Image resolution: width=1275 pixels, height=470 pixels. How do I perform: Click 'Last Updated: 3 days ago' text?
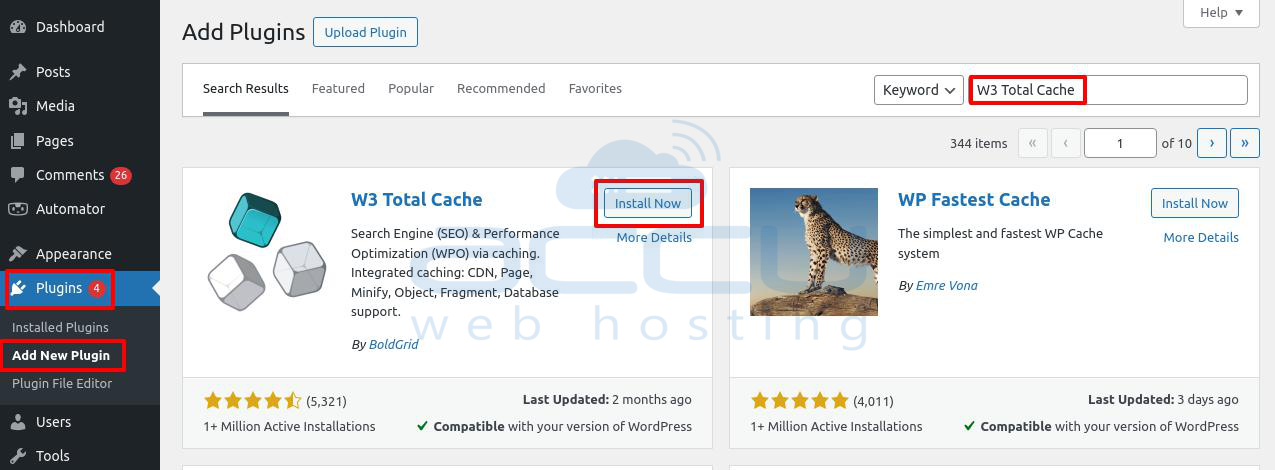click(x=1163, y=399)
